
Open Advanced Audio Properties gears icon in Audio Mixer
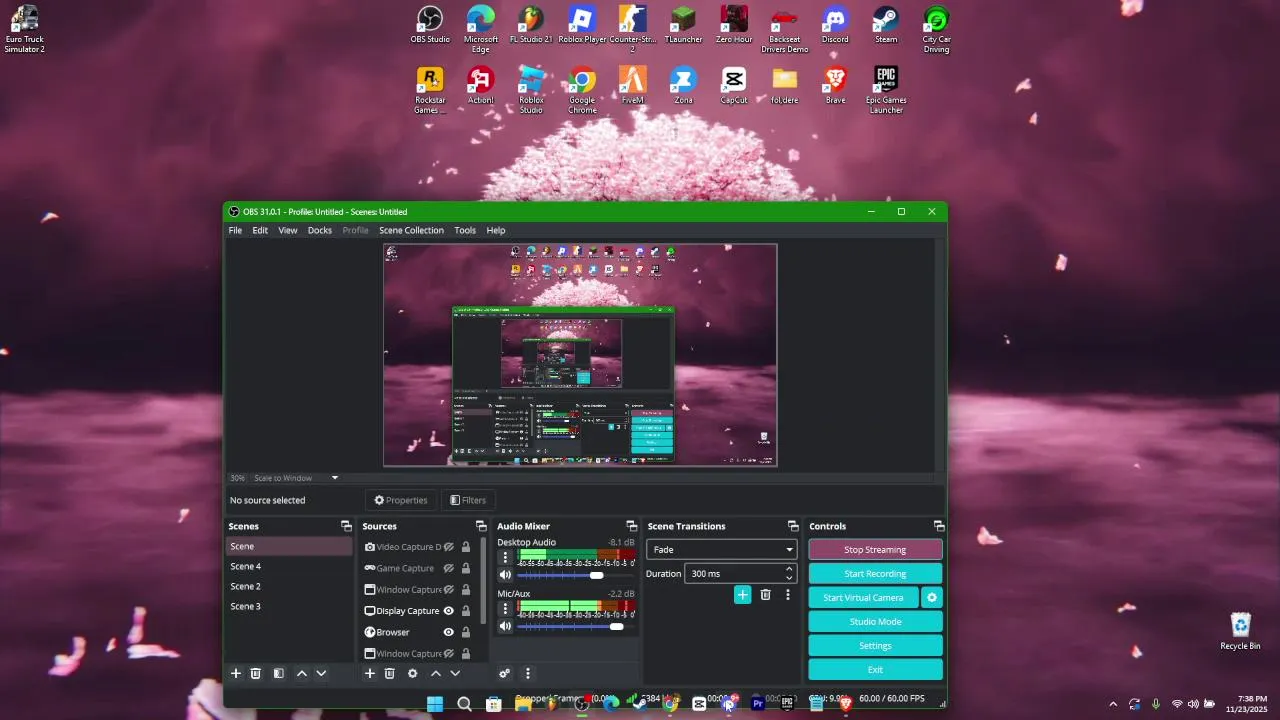505,674
